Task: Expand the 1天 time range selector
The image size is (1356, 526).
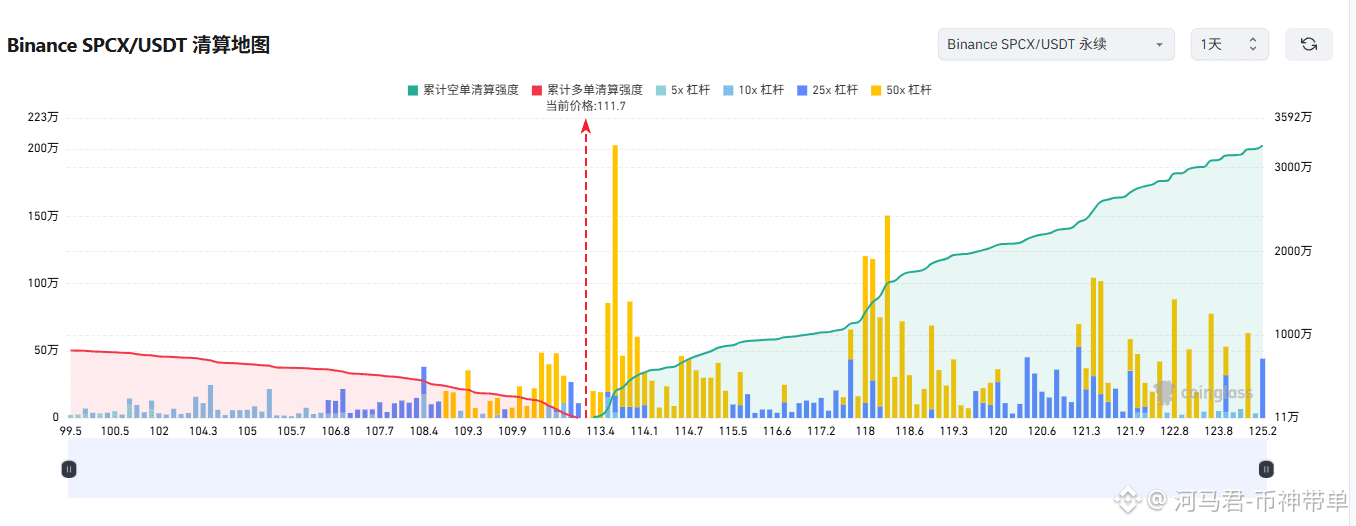Action: (x=1229, y=44)
